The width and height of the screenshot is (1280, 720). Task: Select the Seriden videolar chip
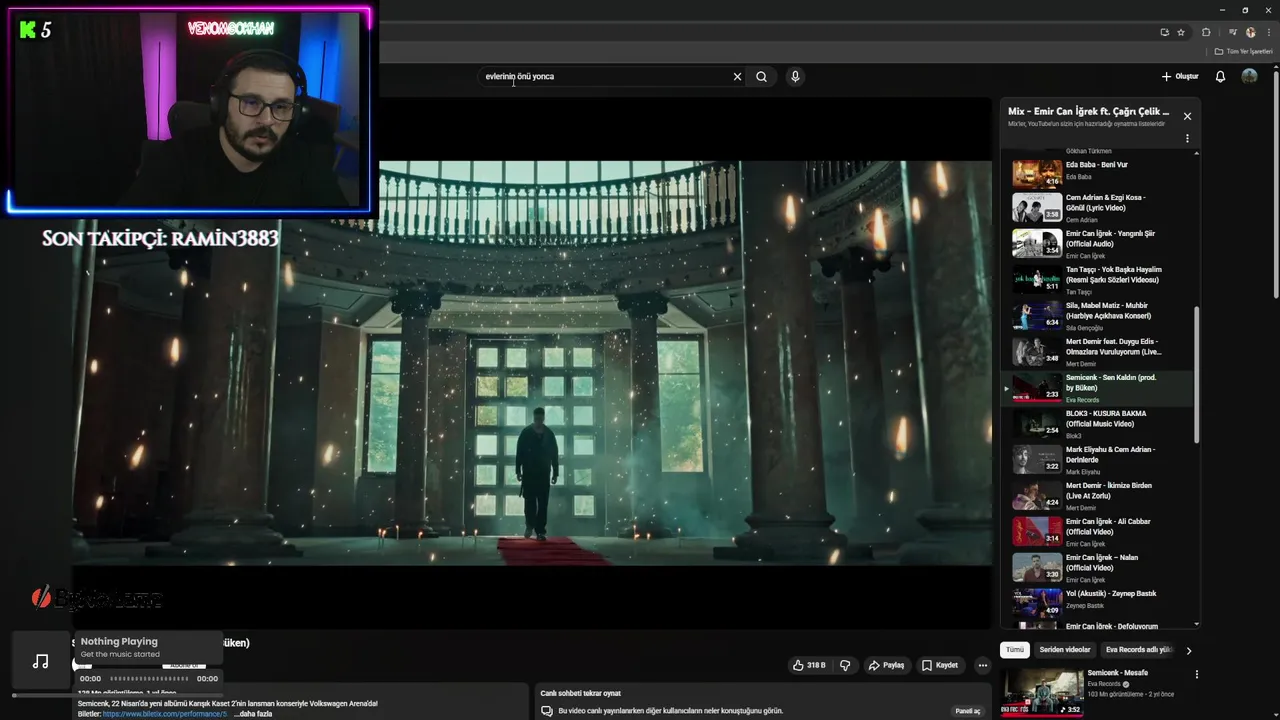tap(1065, 650)
